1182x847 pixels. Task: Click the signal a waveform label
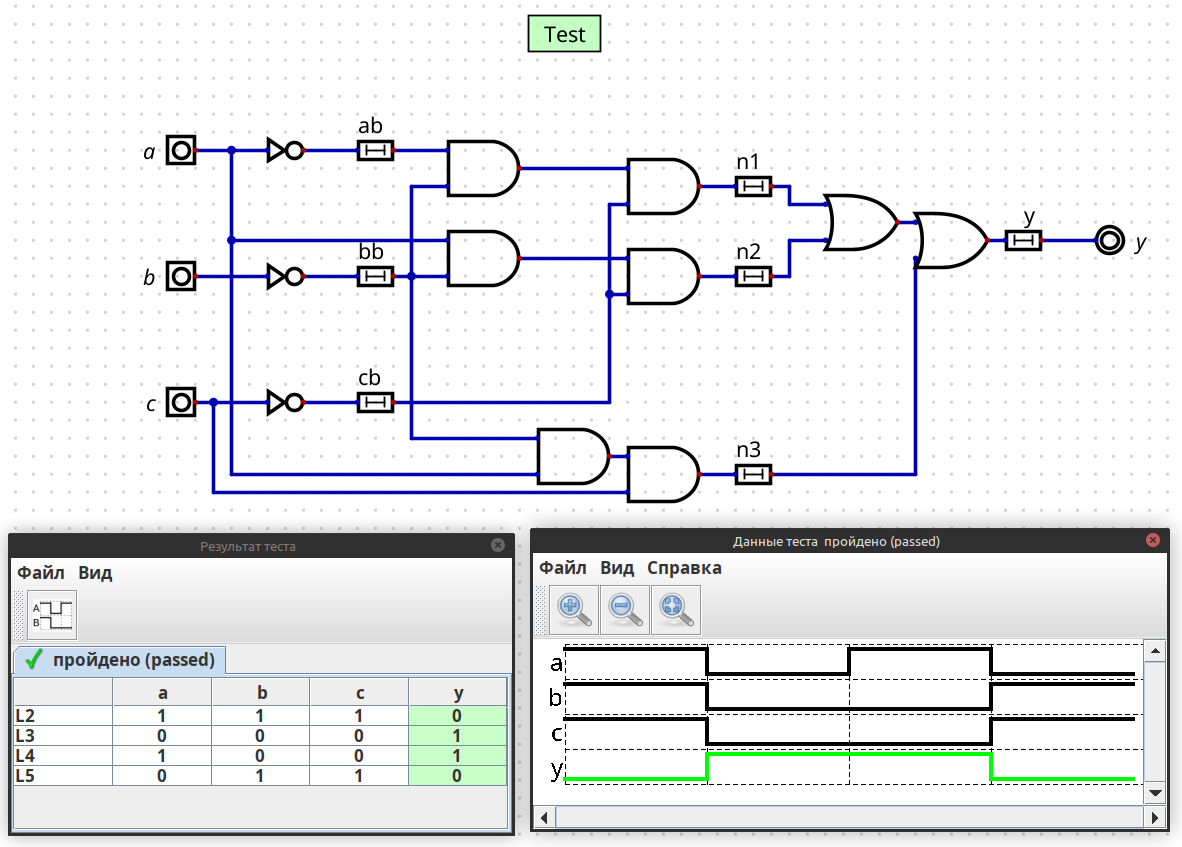[556, 663]
